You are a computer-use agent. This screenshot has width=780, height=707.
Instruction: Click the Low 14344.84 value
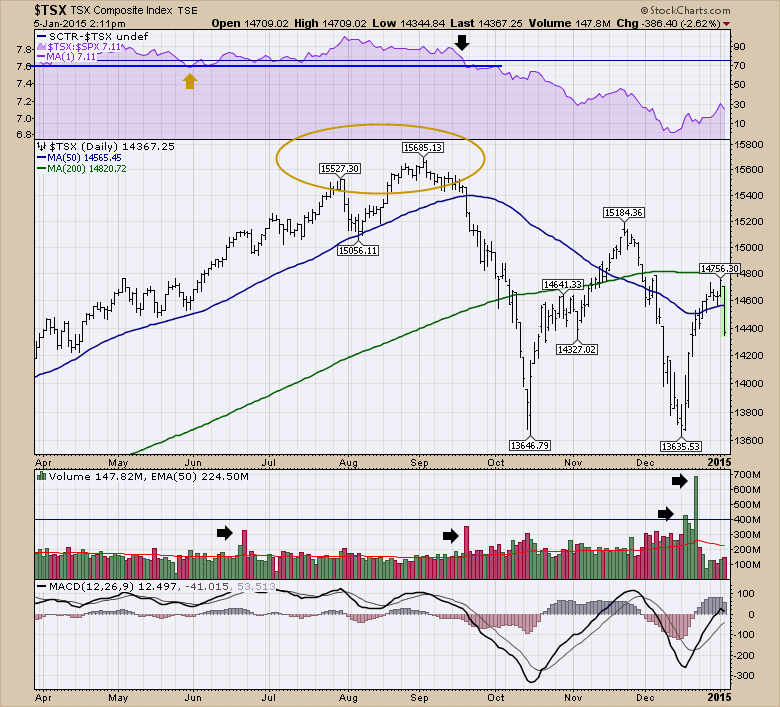tap(408, 23)
